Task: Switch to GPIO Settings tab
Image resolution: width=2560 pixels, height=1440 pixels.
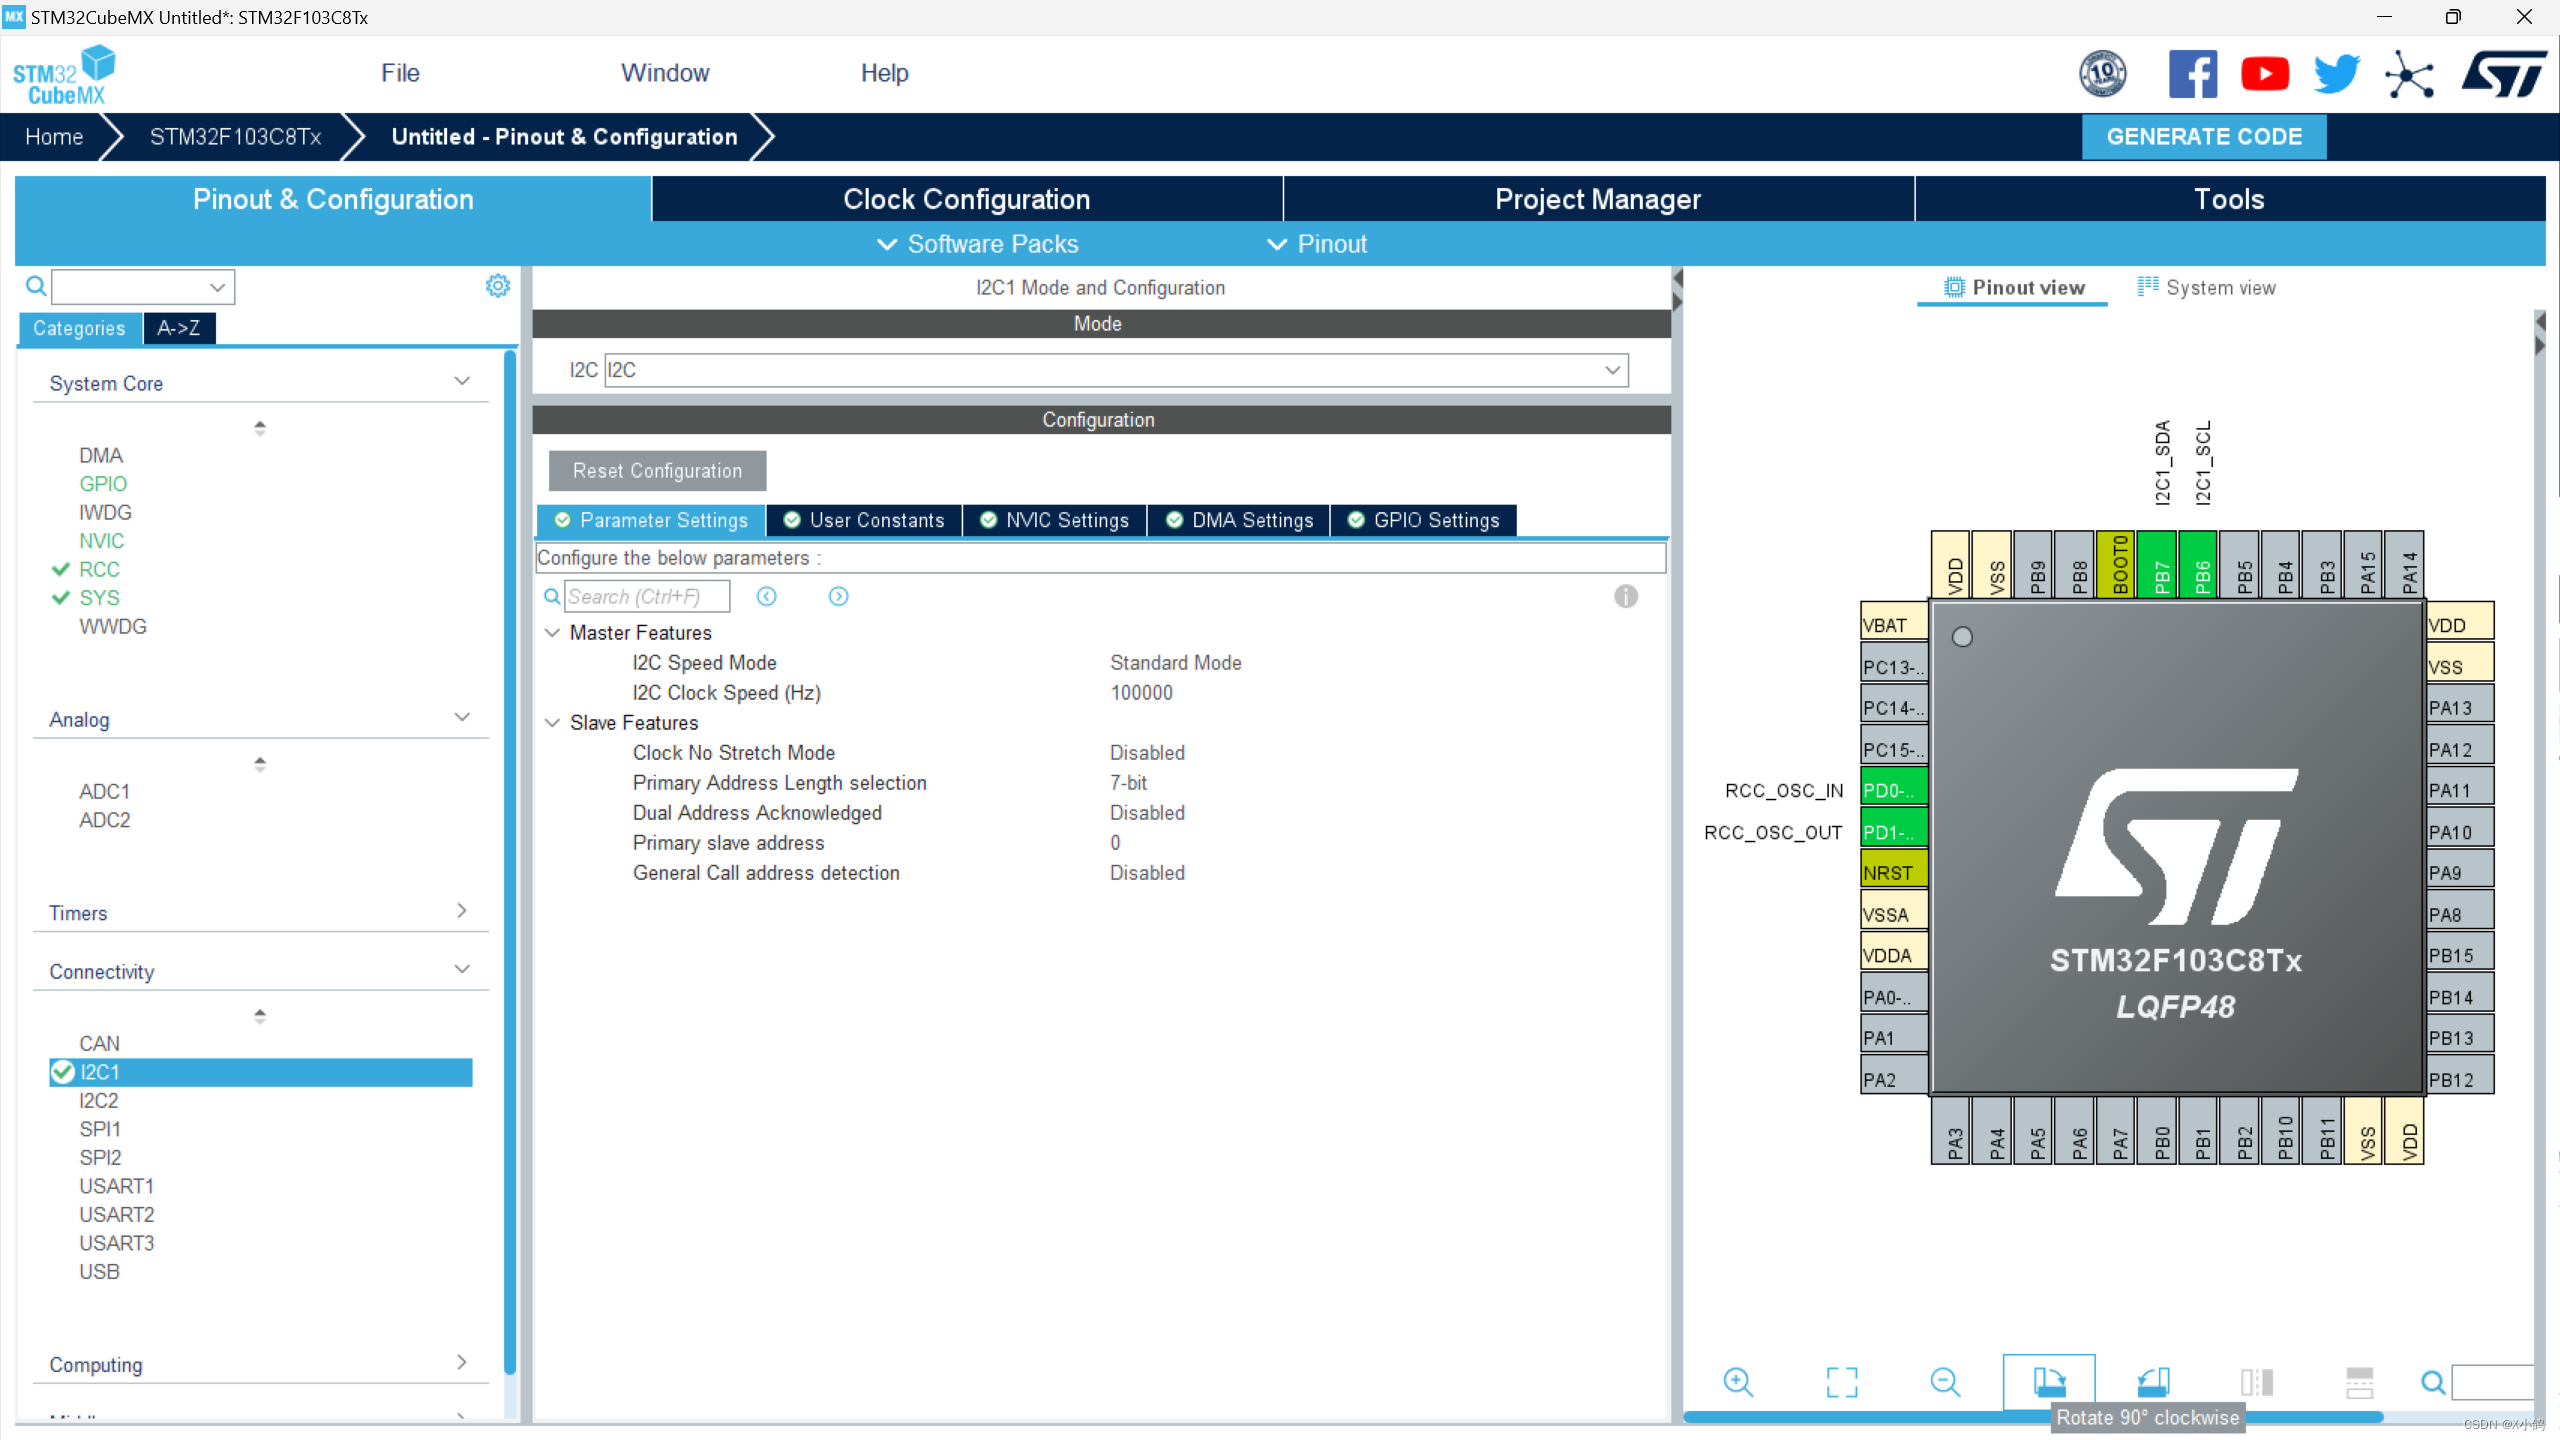Action: tap(1423, 520)
